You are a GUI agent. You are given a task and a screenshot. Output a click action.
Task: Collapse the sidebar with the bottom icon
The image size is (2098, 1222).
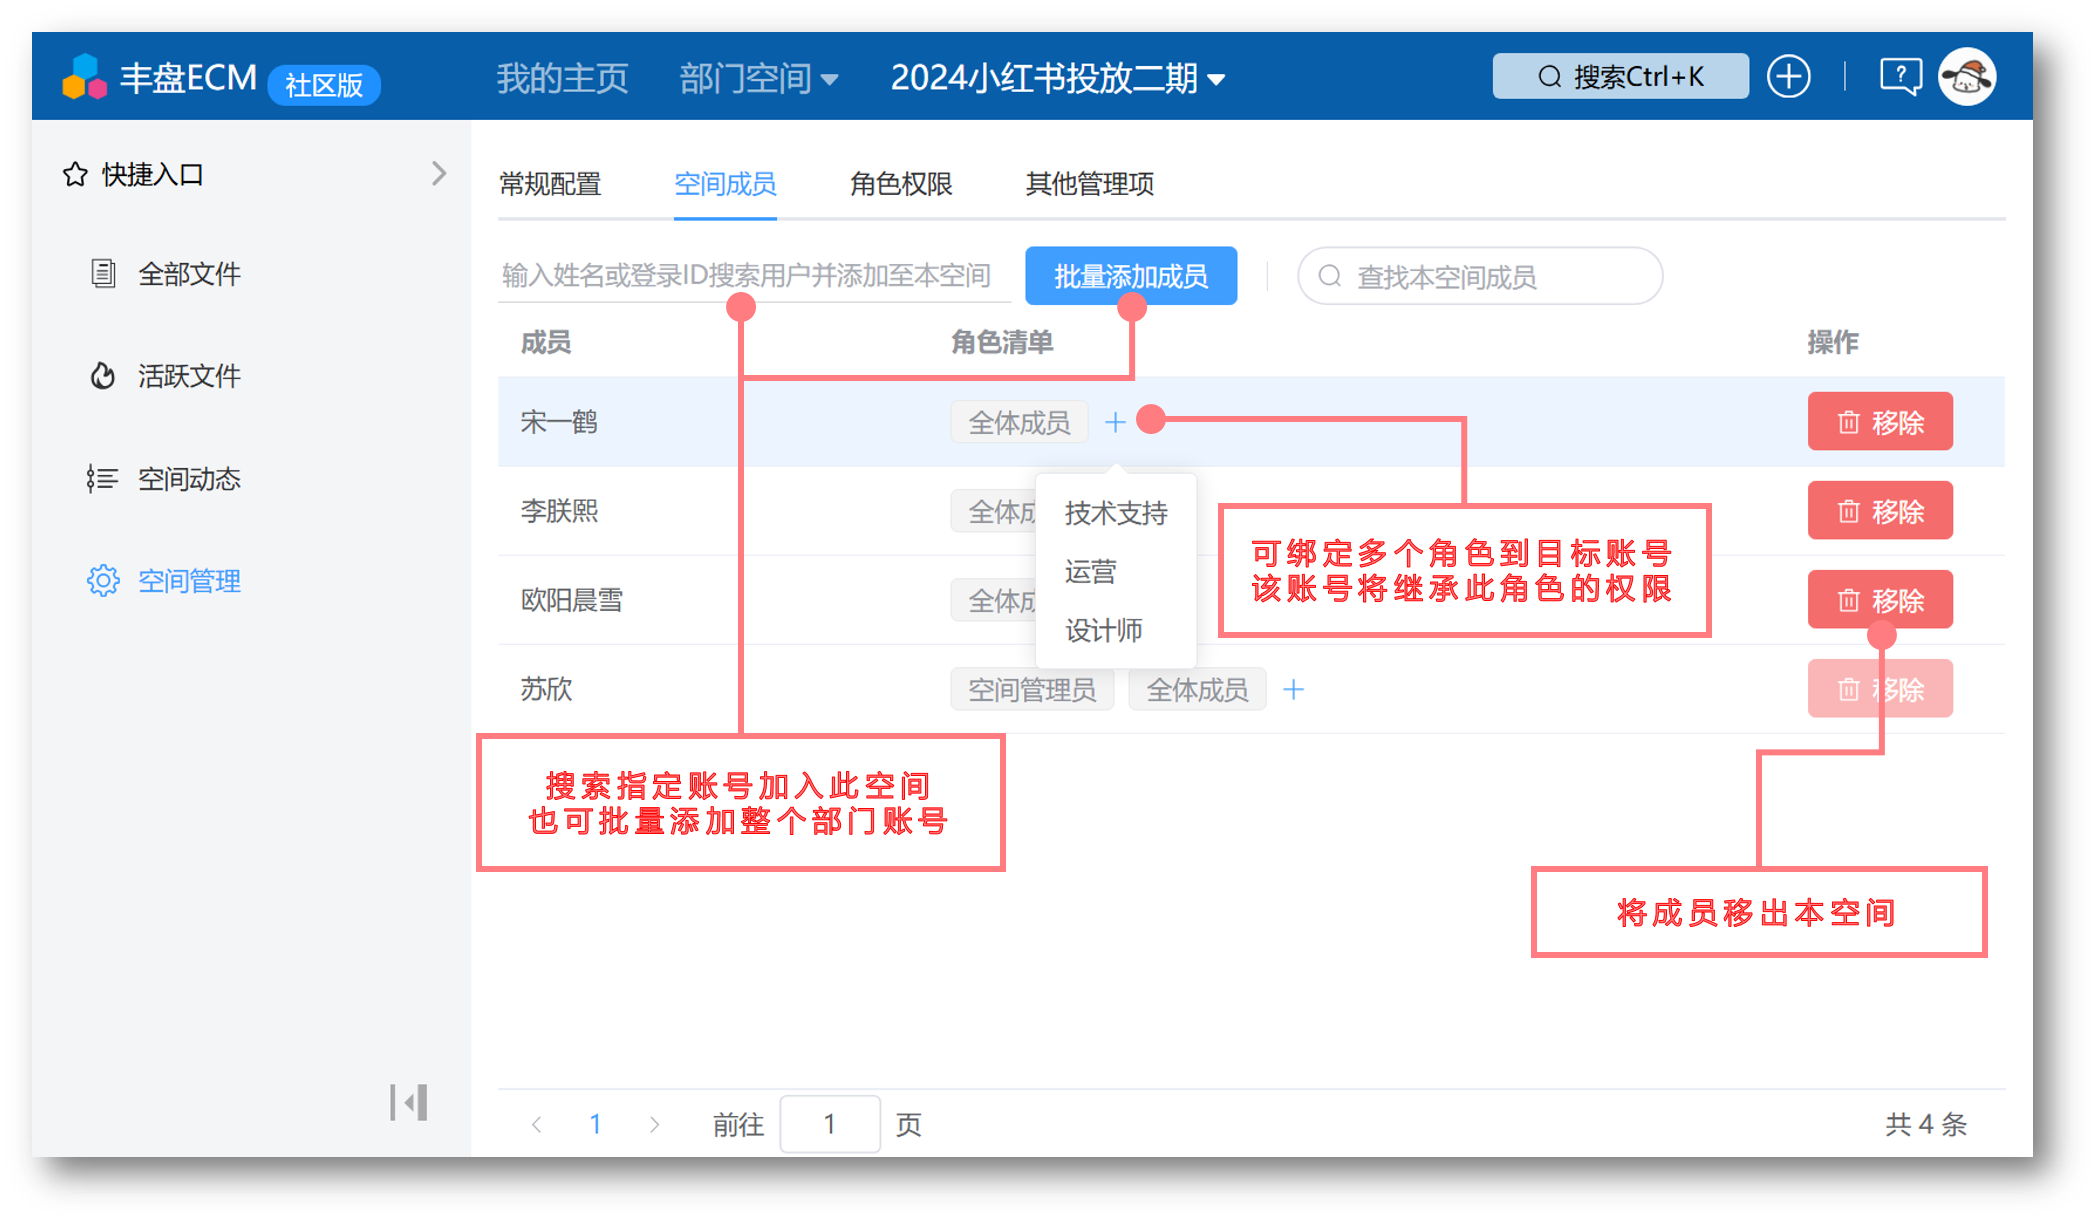409,1103
